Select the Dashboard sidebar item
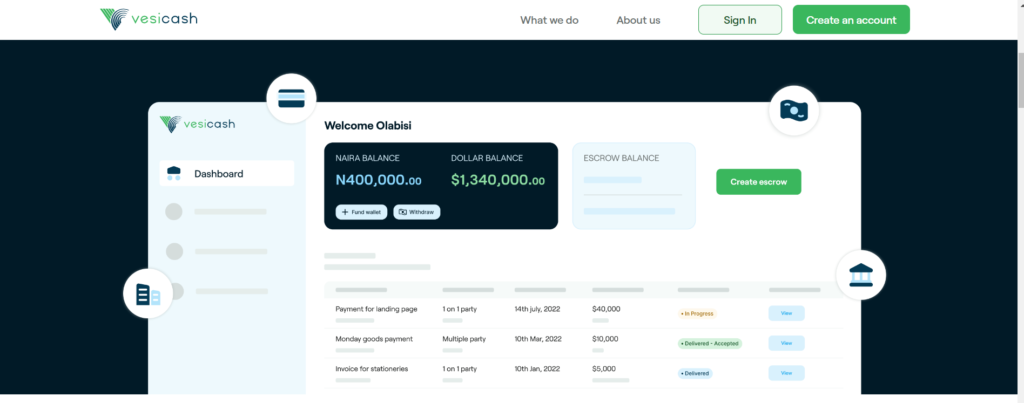The height and width of the screenshot is (403, 1024). tap(227, 173)
